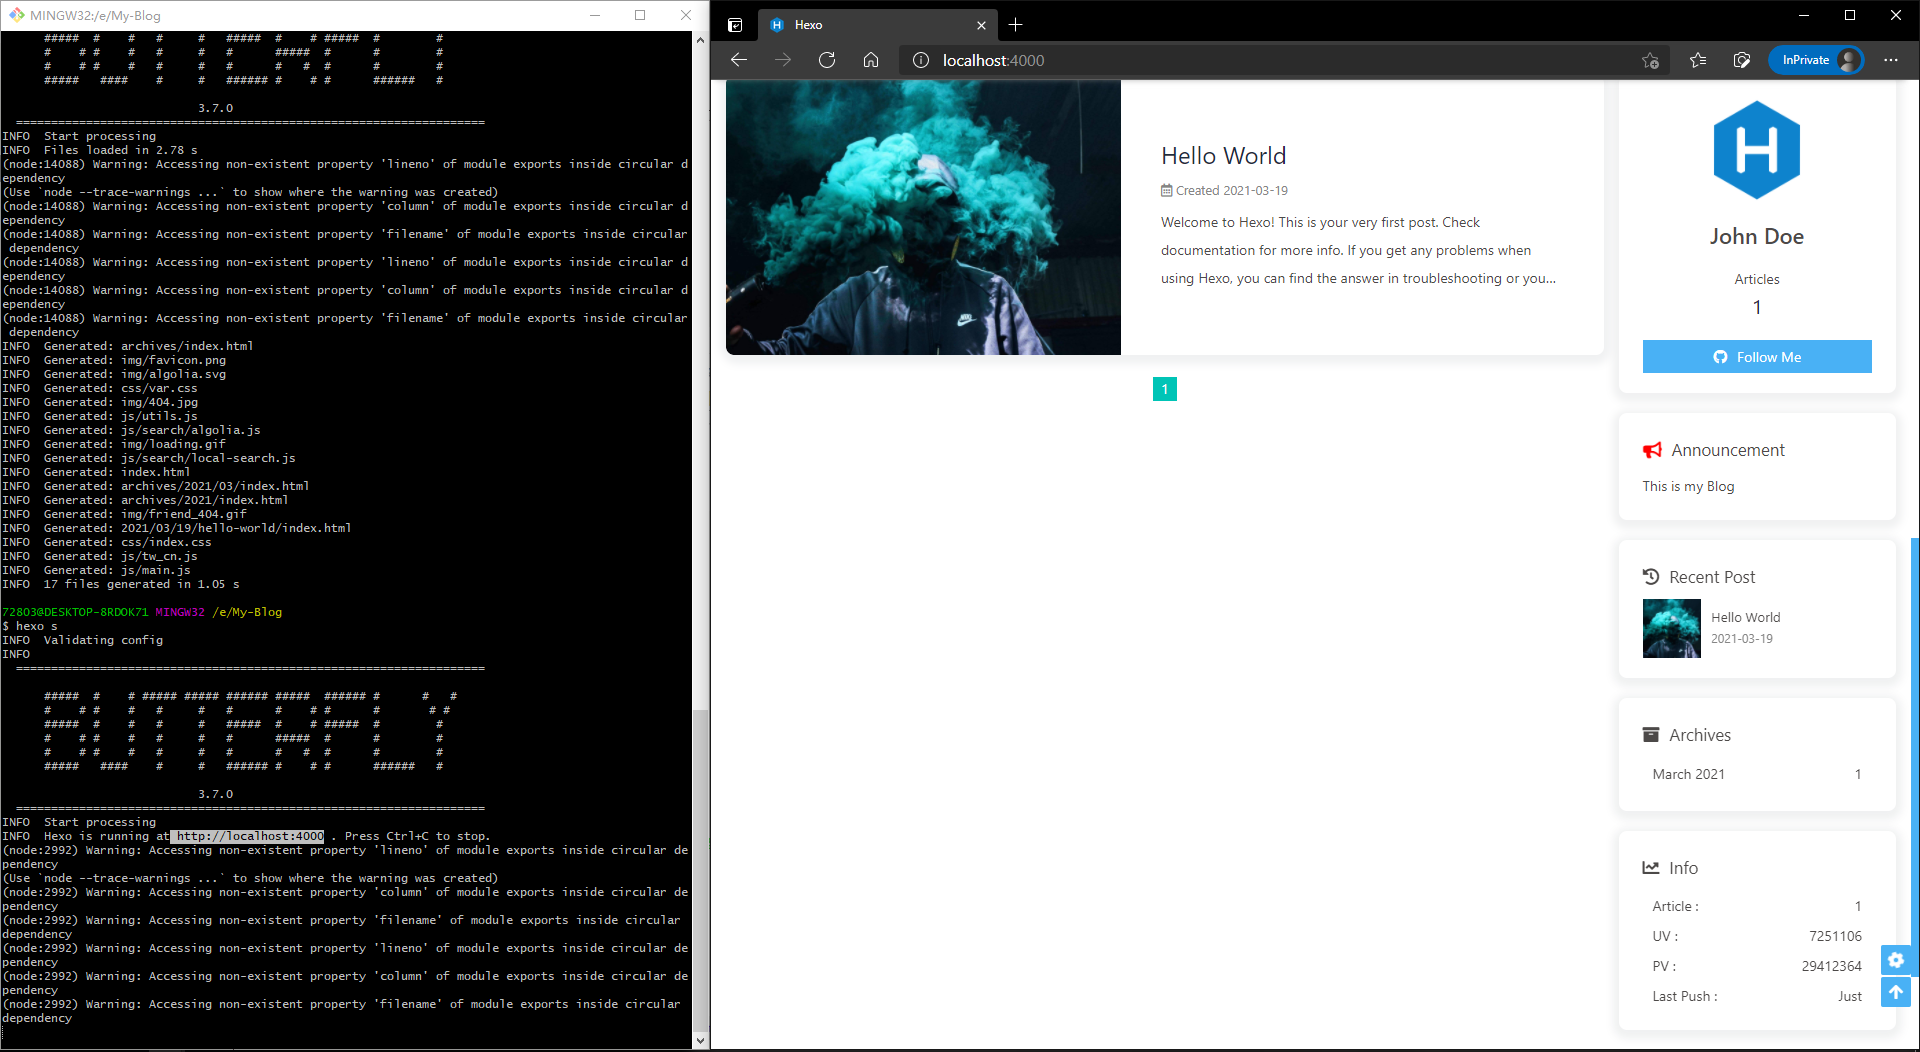Click the John Doe author name
Viewport: 1920px width, 1052px height.
point(1756,237)
